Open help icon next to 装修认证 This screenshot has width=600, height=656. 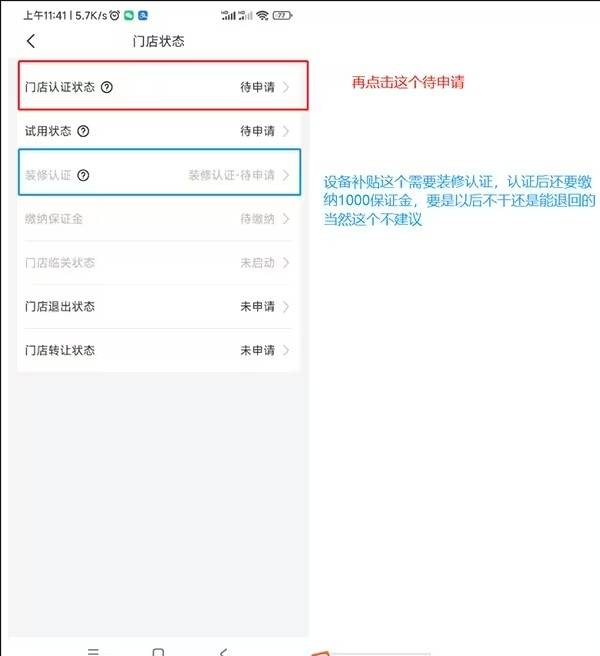pyautogui.click(x=83, y=175)
